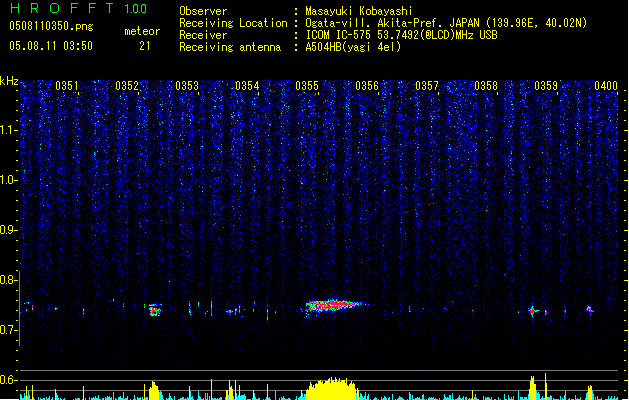Click the date stamp 05.08.11 03:50
Screen dimensions: 629x400
[x=51, y=46]
